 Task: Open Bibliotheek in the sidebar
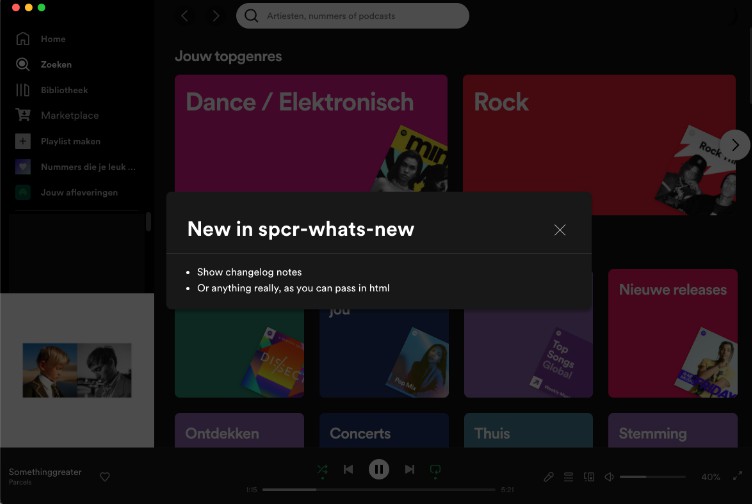coord(64,90)
